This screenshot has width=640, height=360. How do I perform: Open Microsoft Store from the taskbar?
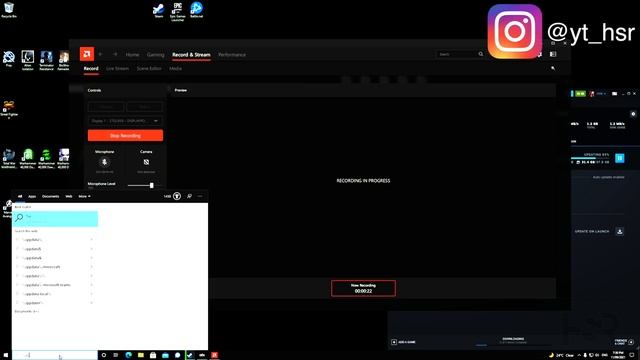pyautogui.click(x=153, y=355)
